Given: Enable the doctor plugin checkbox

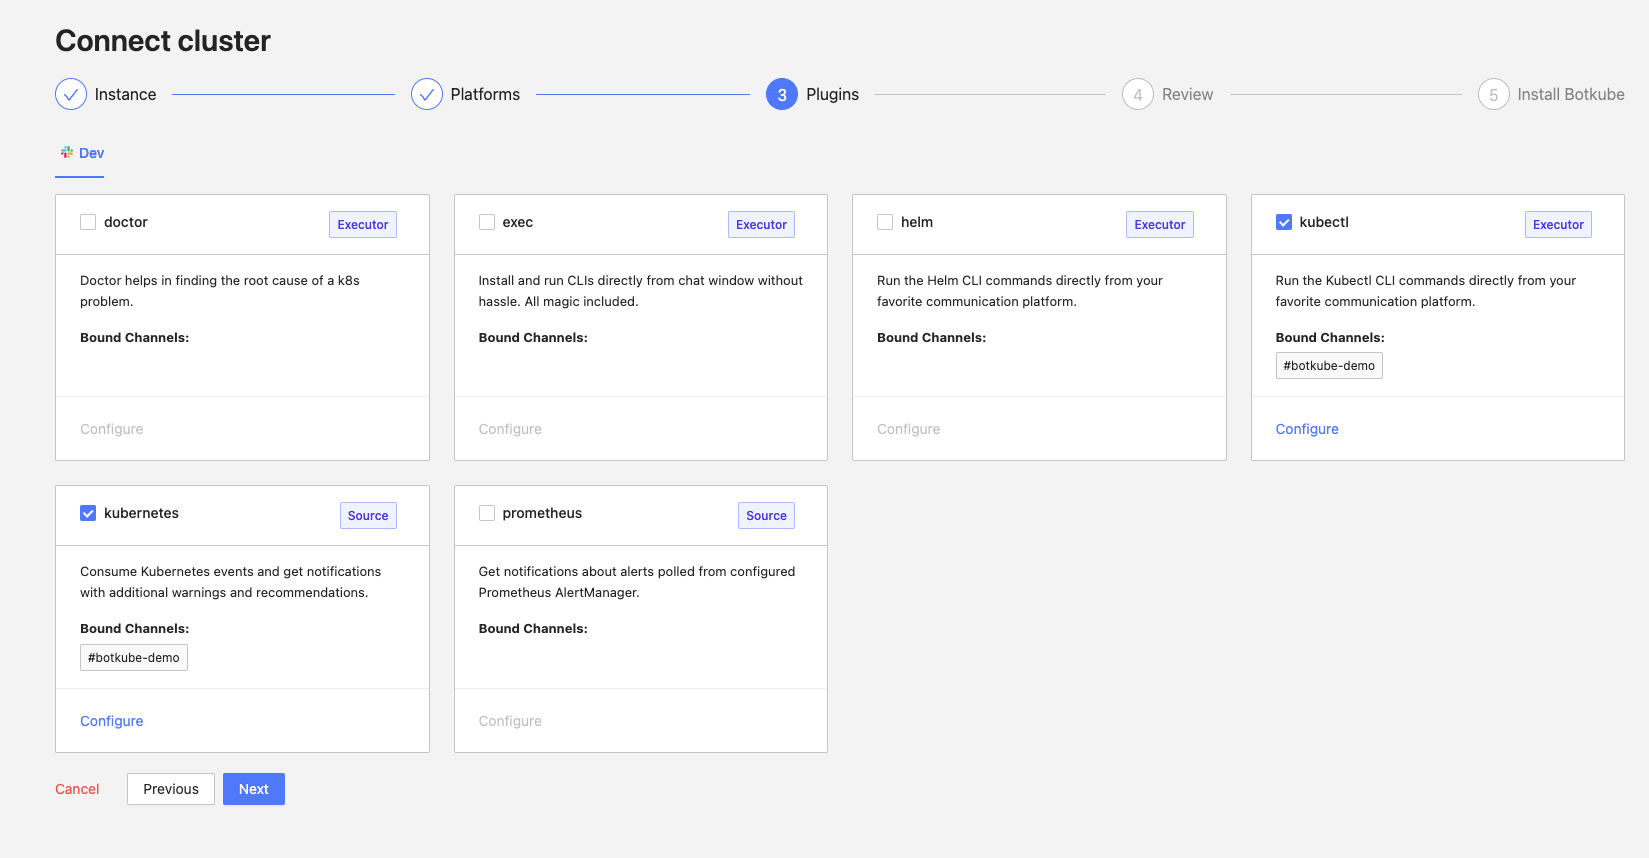Looking at the screenshot, I should (x=88, y=222).
